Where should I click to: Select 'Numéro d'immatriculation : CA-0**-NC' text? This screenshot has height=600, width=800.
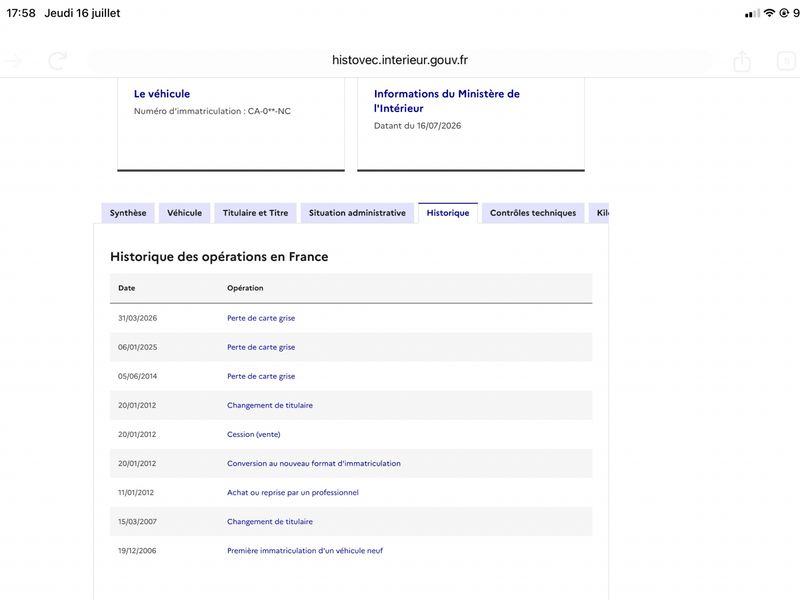tap(212, 111)
